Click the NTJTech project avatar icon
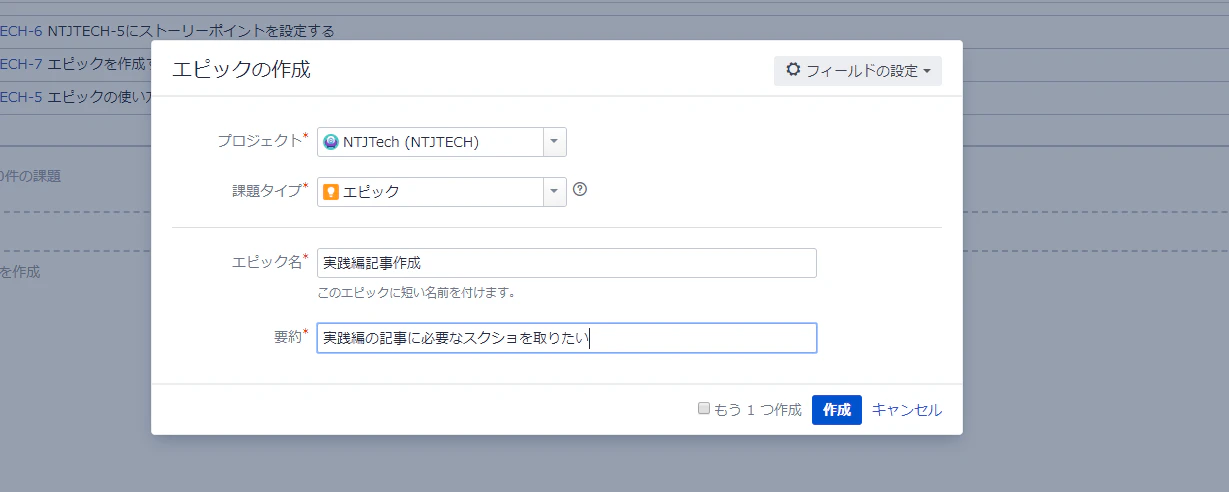1229x492 pixels. coord(331,142)
